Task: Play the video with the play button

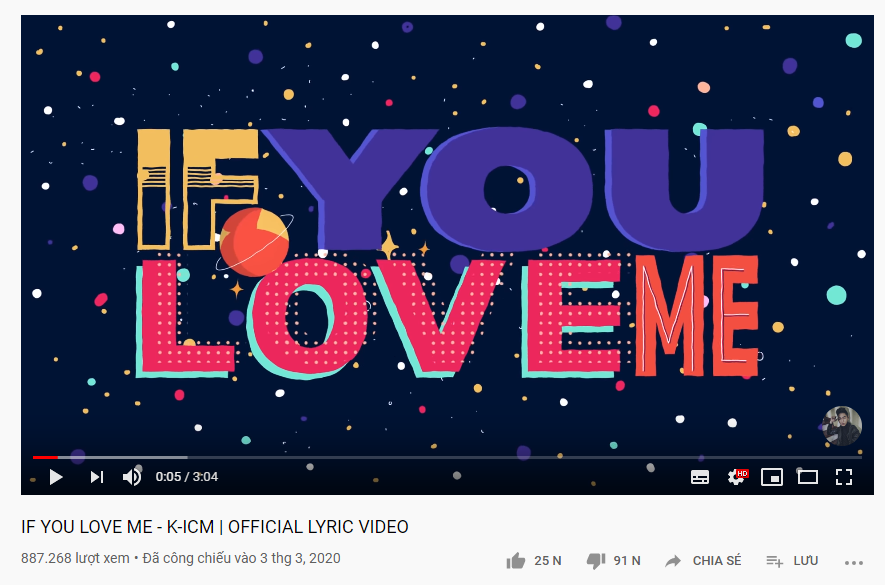Action: tap(55, 477)
